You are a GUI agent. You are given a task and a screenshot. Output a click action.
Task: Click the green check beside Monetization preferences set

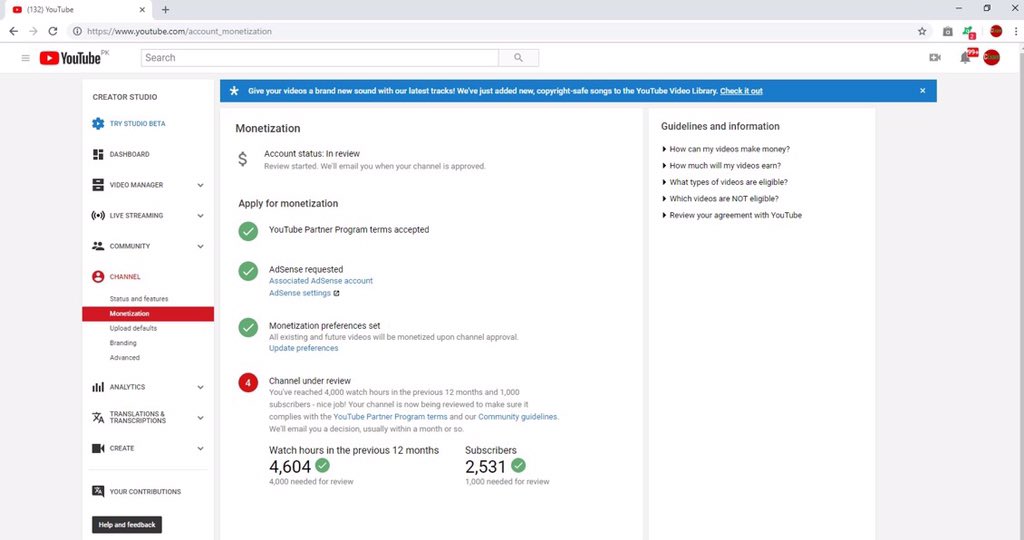[x=248, y=327]
